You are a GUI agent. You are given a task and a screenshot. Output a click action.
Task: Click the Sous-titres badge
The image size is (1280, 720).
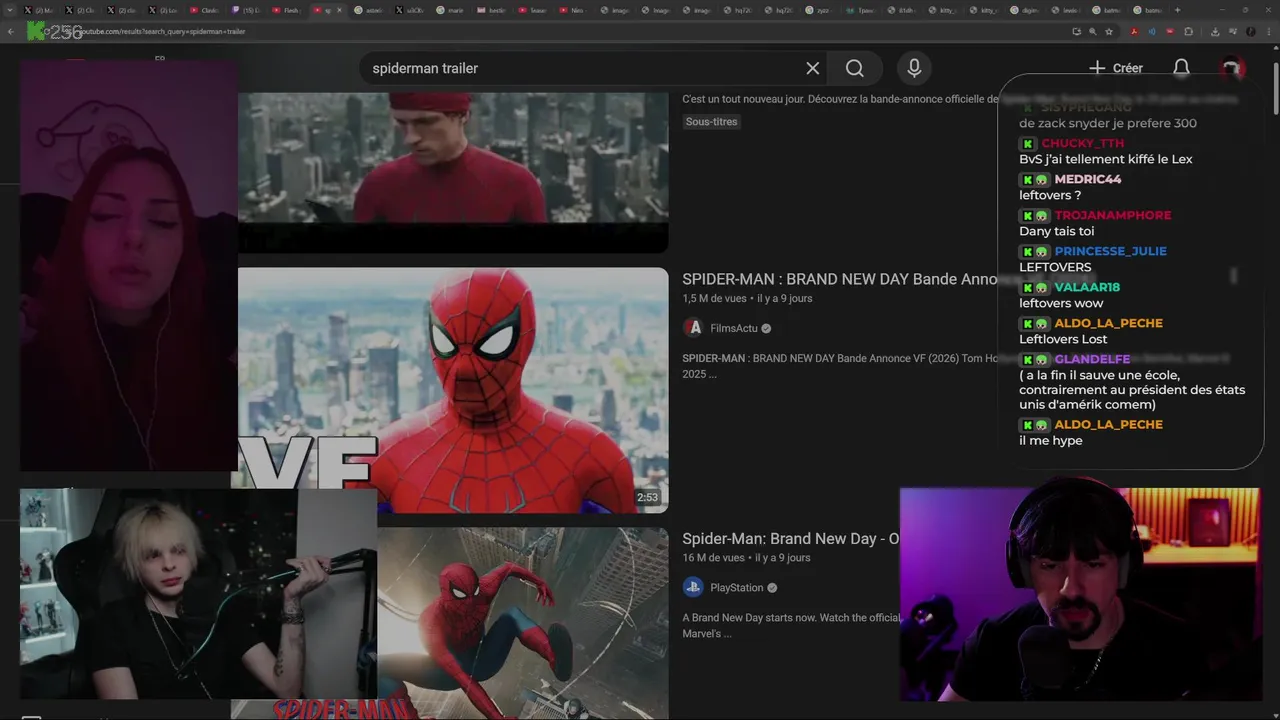(711, 122)
